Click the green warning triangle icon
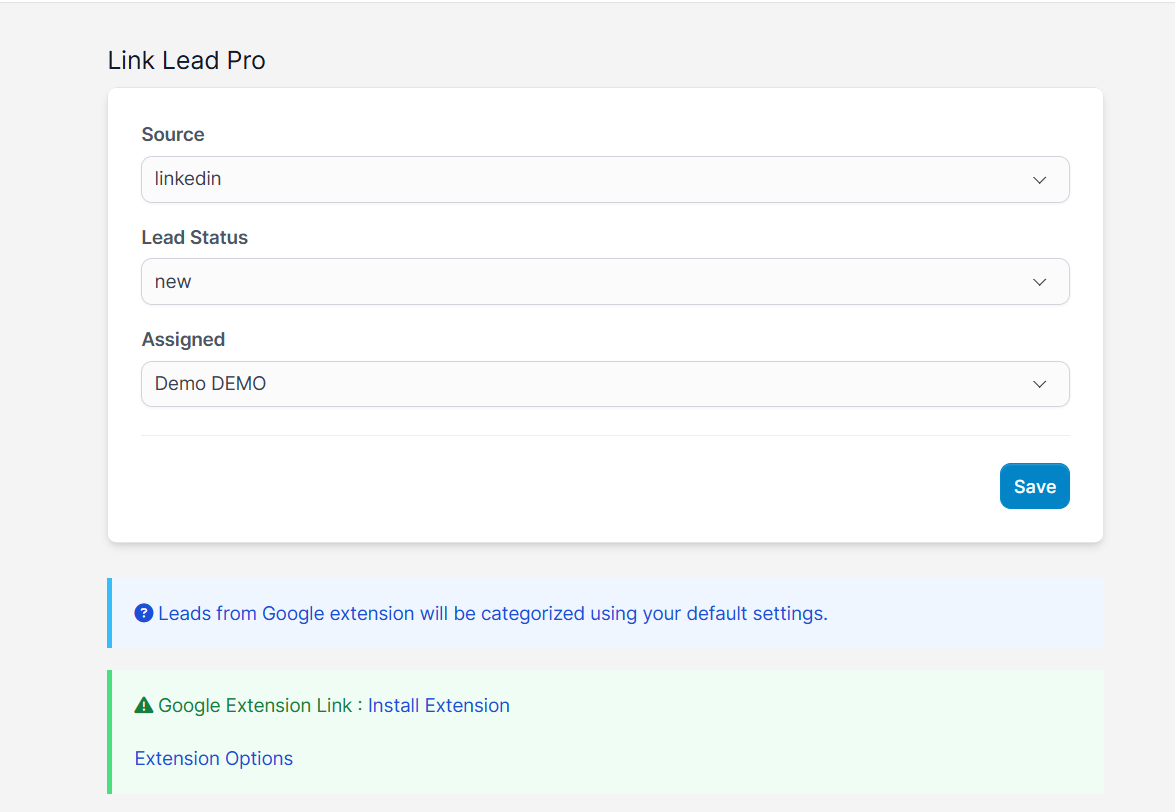 tap(144, 705)
